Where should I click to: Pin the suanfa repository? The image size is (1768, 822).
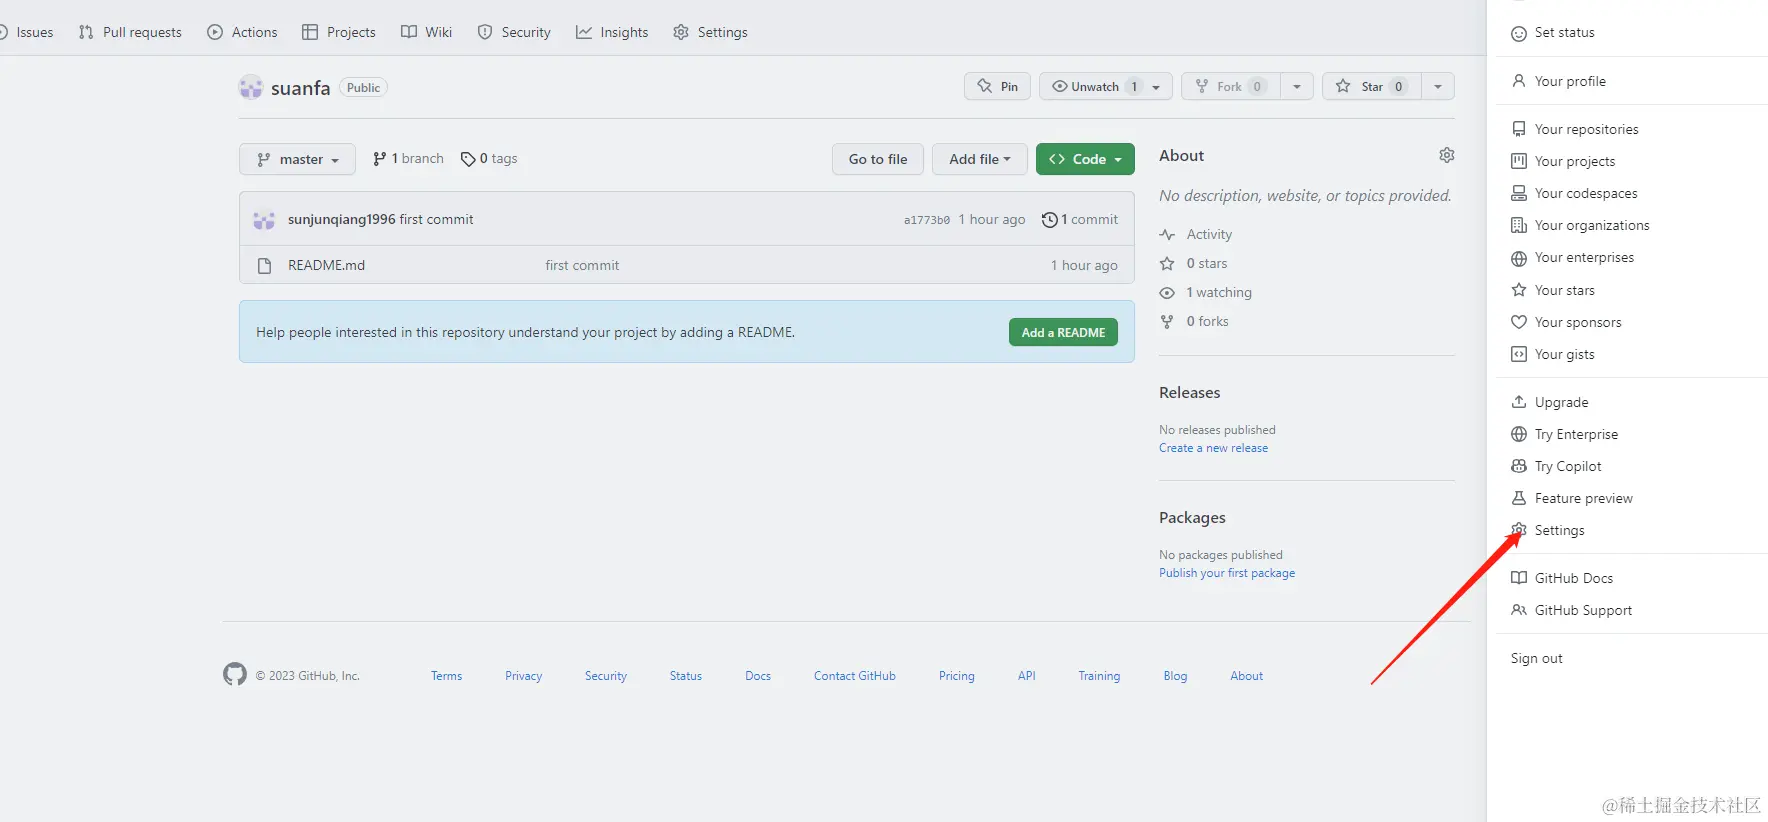click(x=998, y=86)
